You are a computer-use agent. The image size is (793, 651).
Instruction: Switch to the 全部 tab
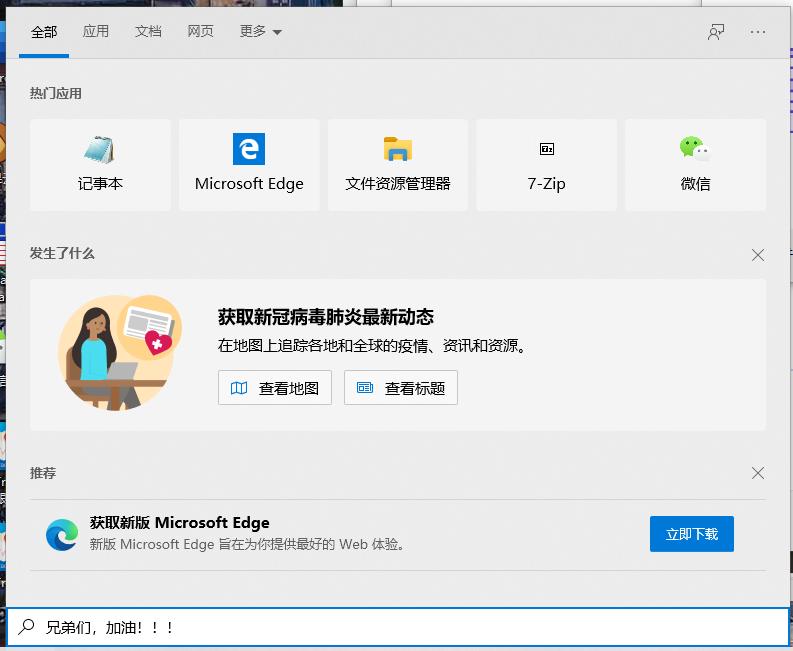tap(44, 32)
